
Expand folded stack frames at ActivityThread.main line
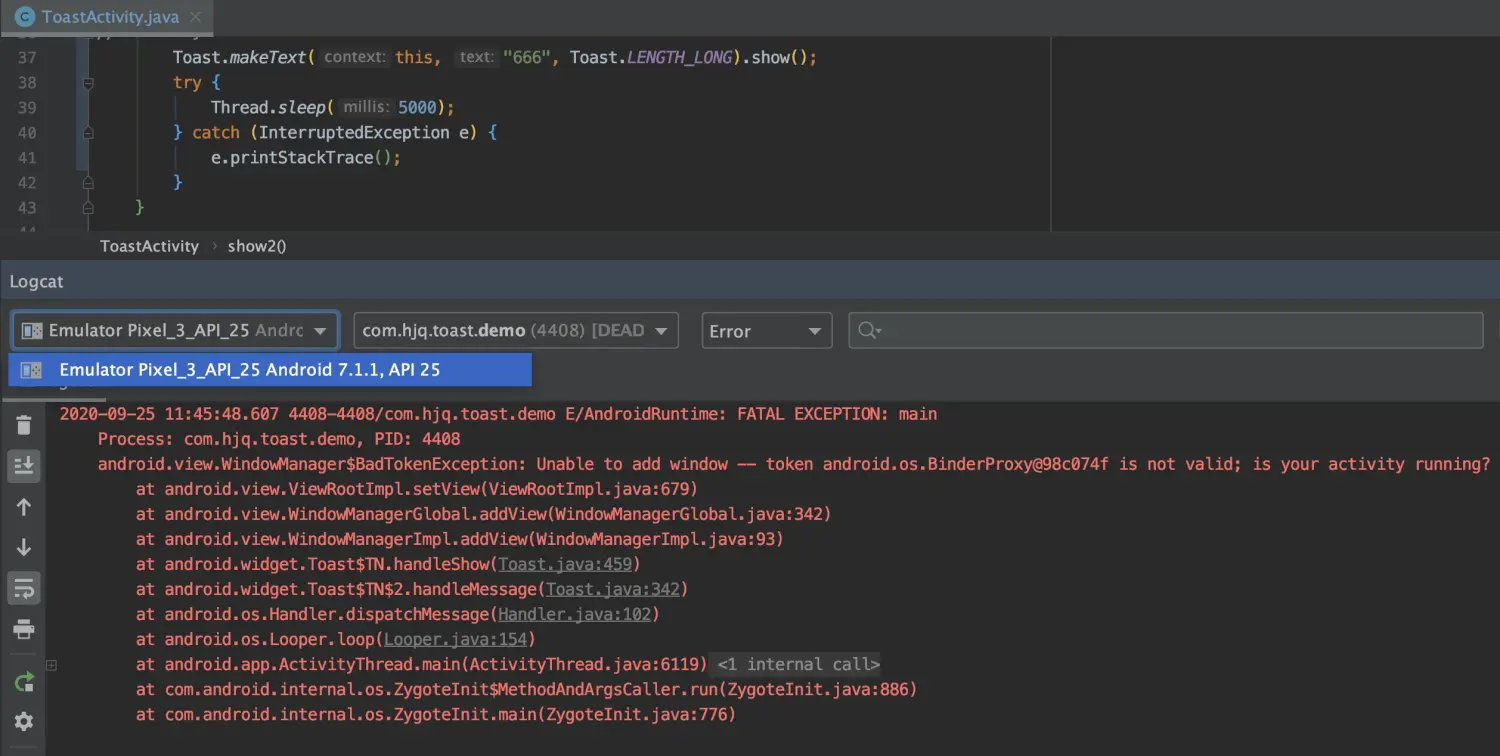[51, 665]
